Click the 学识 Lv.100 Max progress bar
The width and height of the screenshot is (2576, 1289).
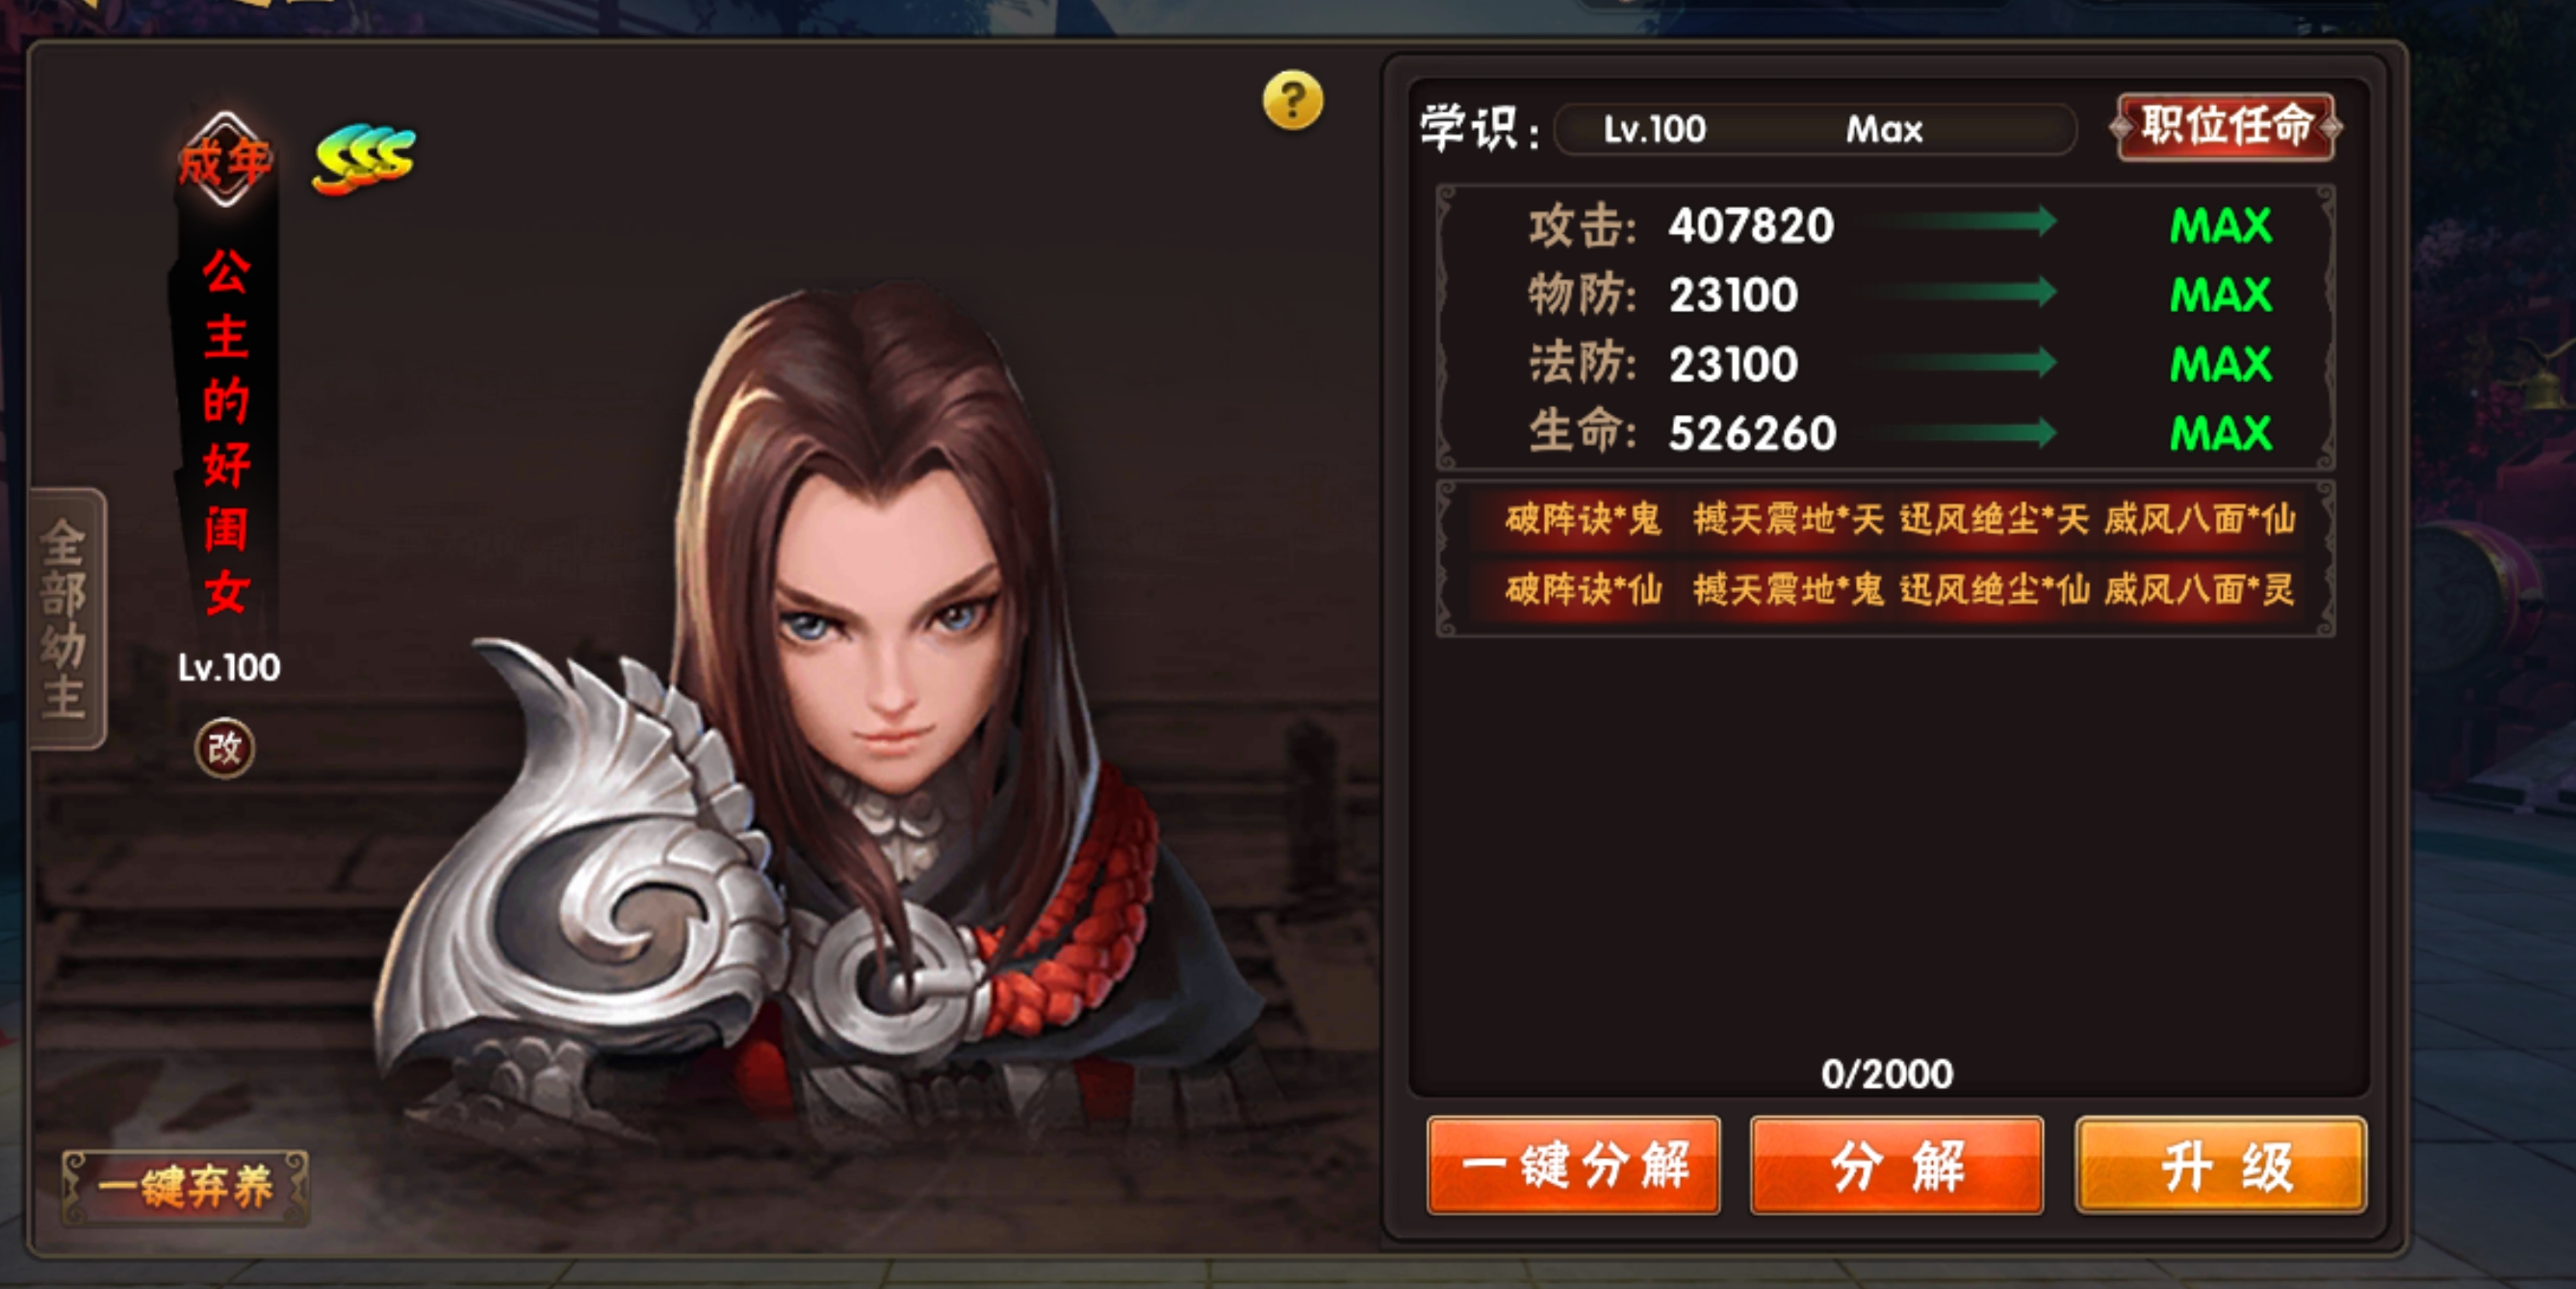tap(1815, 129)
